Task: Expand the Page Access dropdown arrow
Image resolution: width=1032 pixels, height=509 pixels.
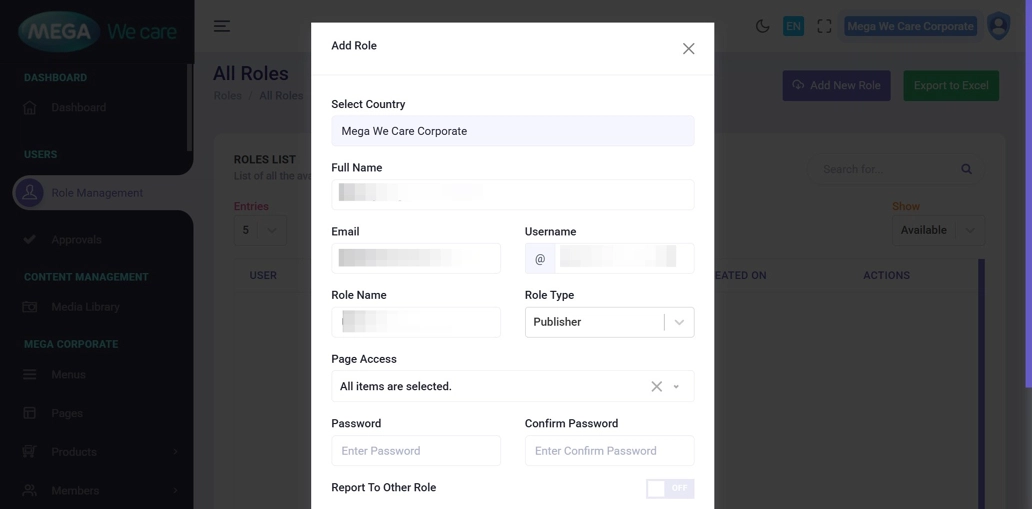Action: [x=677, y=387]
